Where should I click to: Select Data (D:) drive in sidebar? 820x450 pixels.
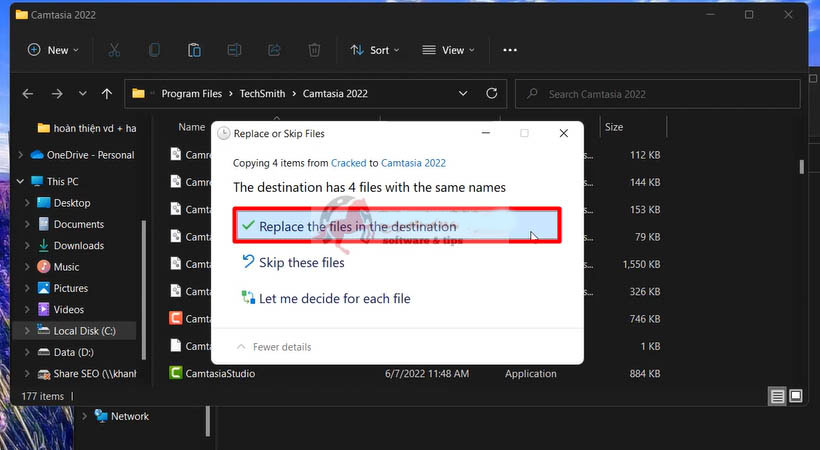[x=74, y=352]
